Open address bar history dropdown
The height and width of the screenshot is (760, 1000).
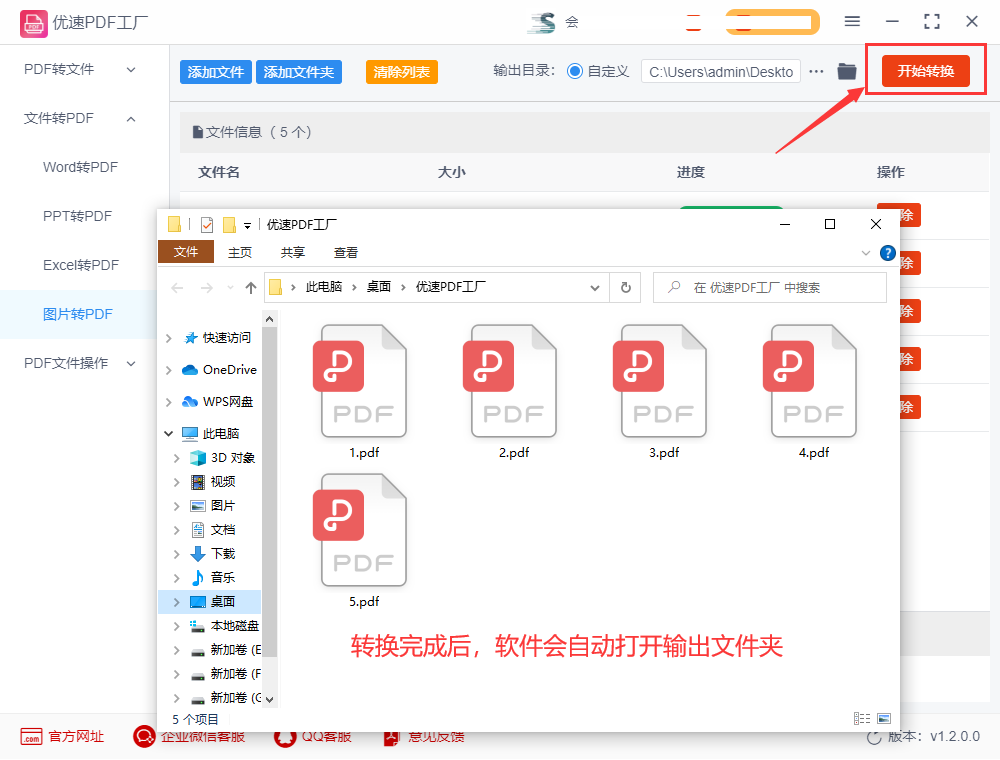click(x=595, y=288)
